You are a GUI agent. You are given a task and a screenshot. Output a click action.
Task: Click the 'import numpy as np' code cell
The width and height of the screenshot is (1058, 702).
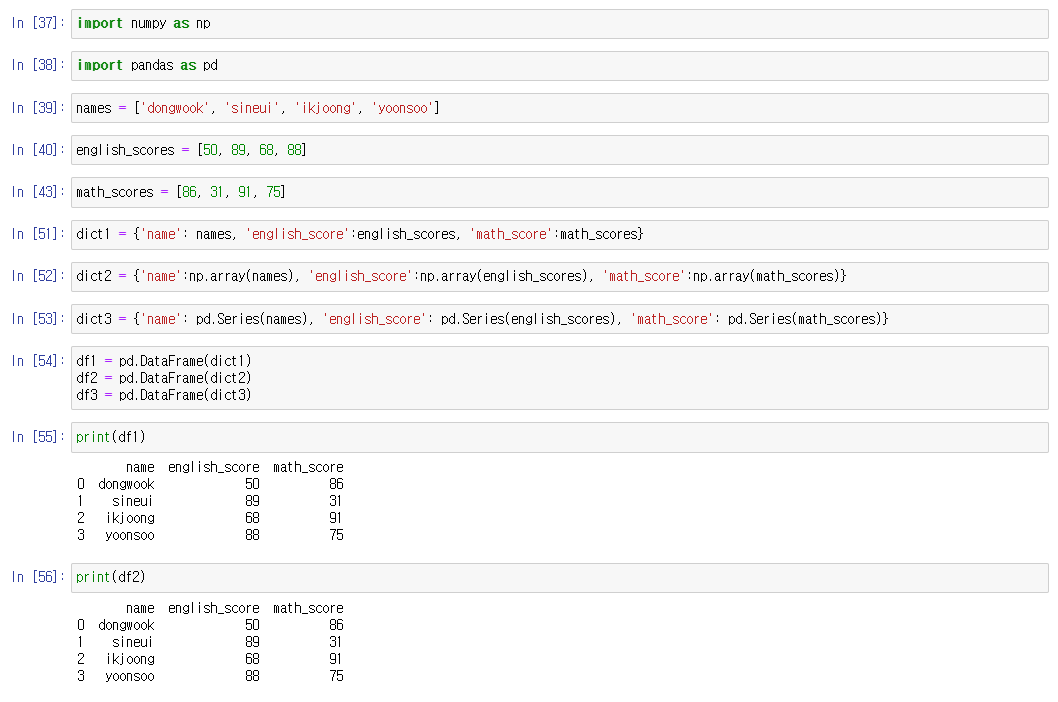(559, 24)
